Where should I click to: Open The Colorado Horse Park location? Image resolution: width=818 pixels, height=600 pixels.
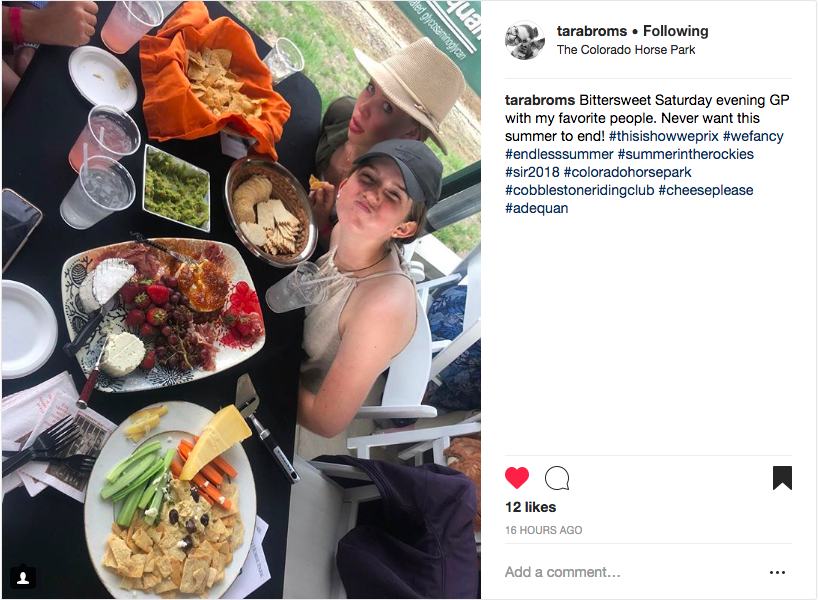tap(625, 50)
